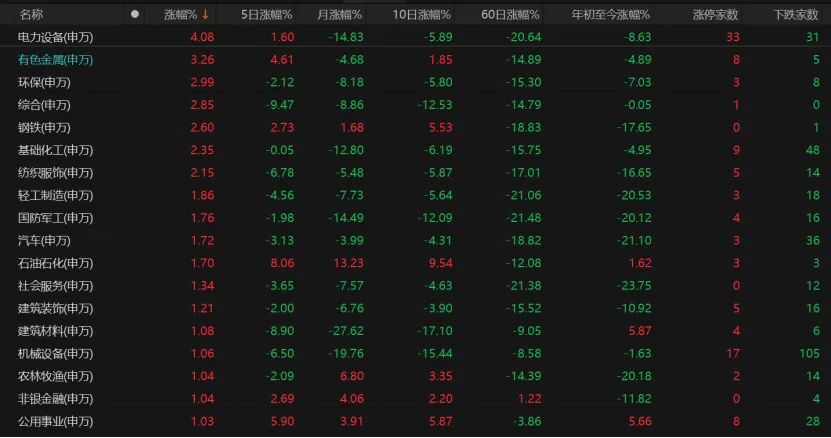
Task: Select the 汽车(申万) row name
Action: click(x=44, y=241)
